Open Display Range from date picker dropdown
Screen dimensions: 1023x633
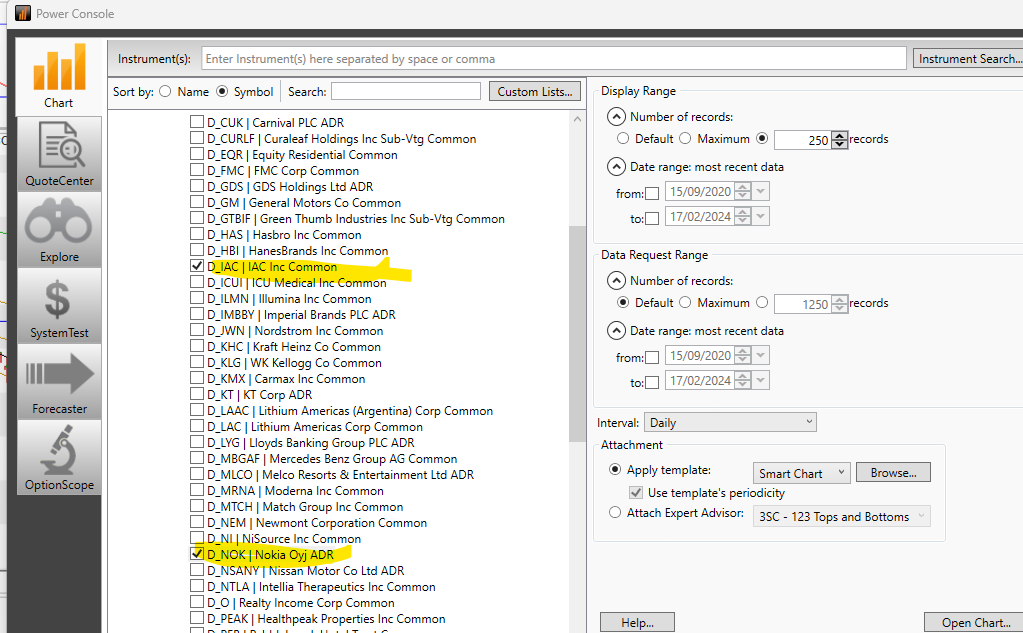(761, 191)
